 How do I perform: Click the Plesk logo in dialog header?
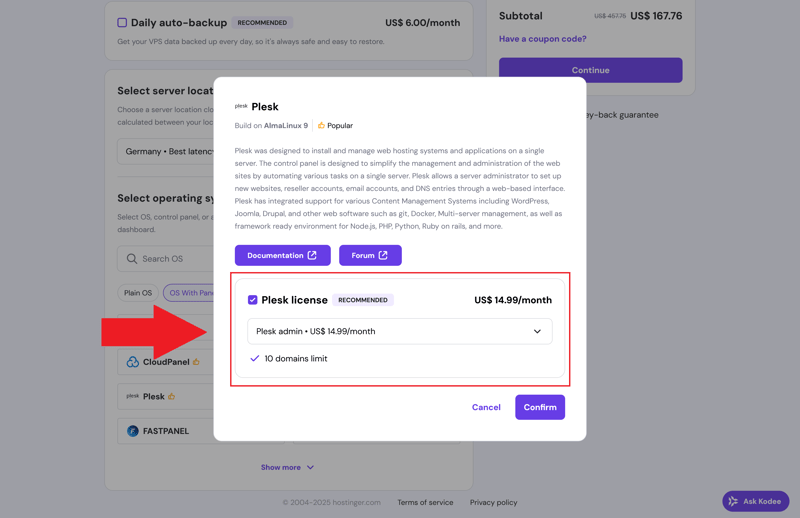point(241,106)
